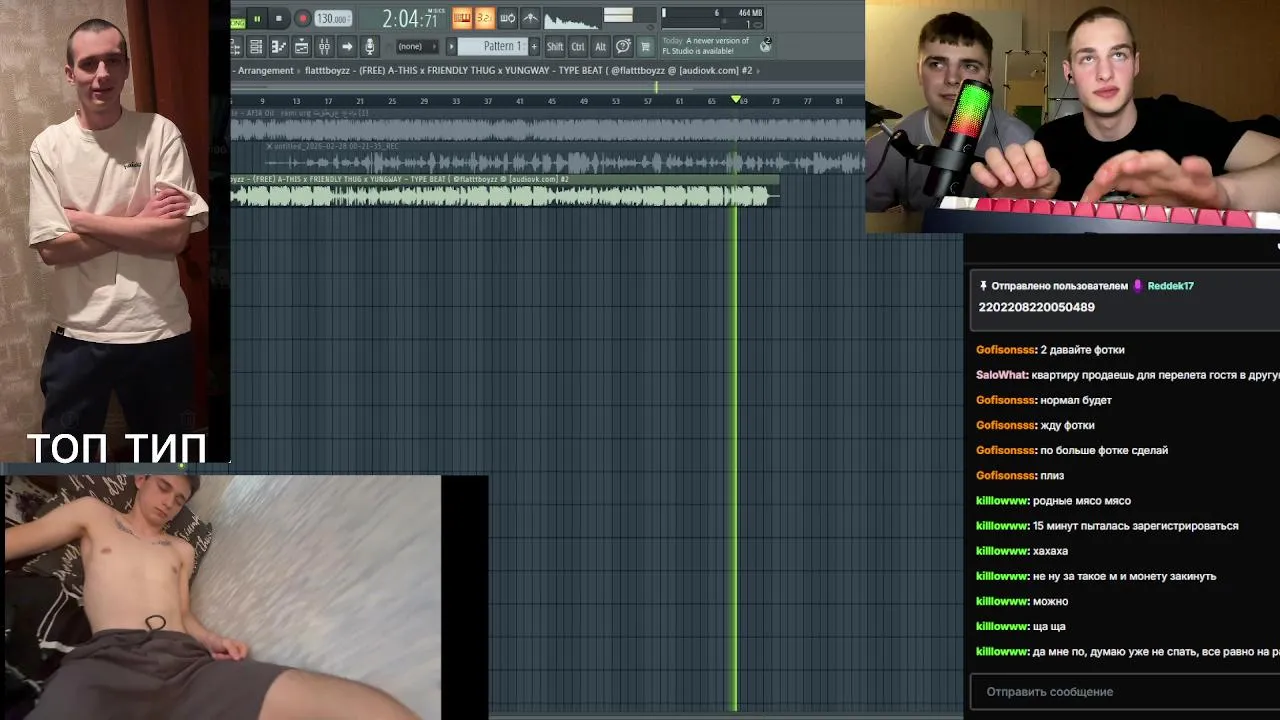Screen dimensions: 1280x720
Task: Stop playback with the square button
Action: pyautogui.click(x=279, y=18)
